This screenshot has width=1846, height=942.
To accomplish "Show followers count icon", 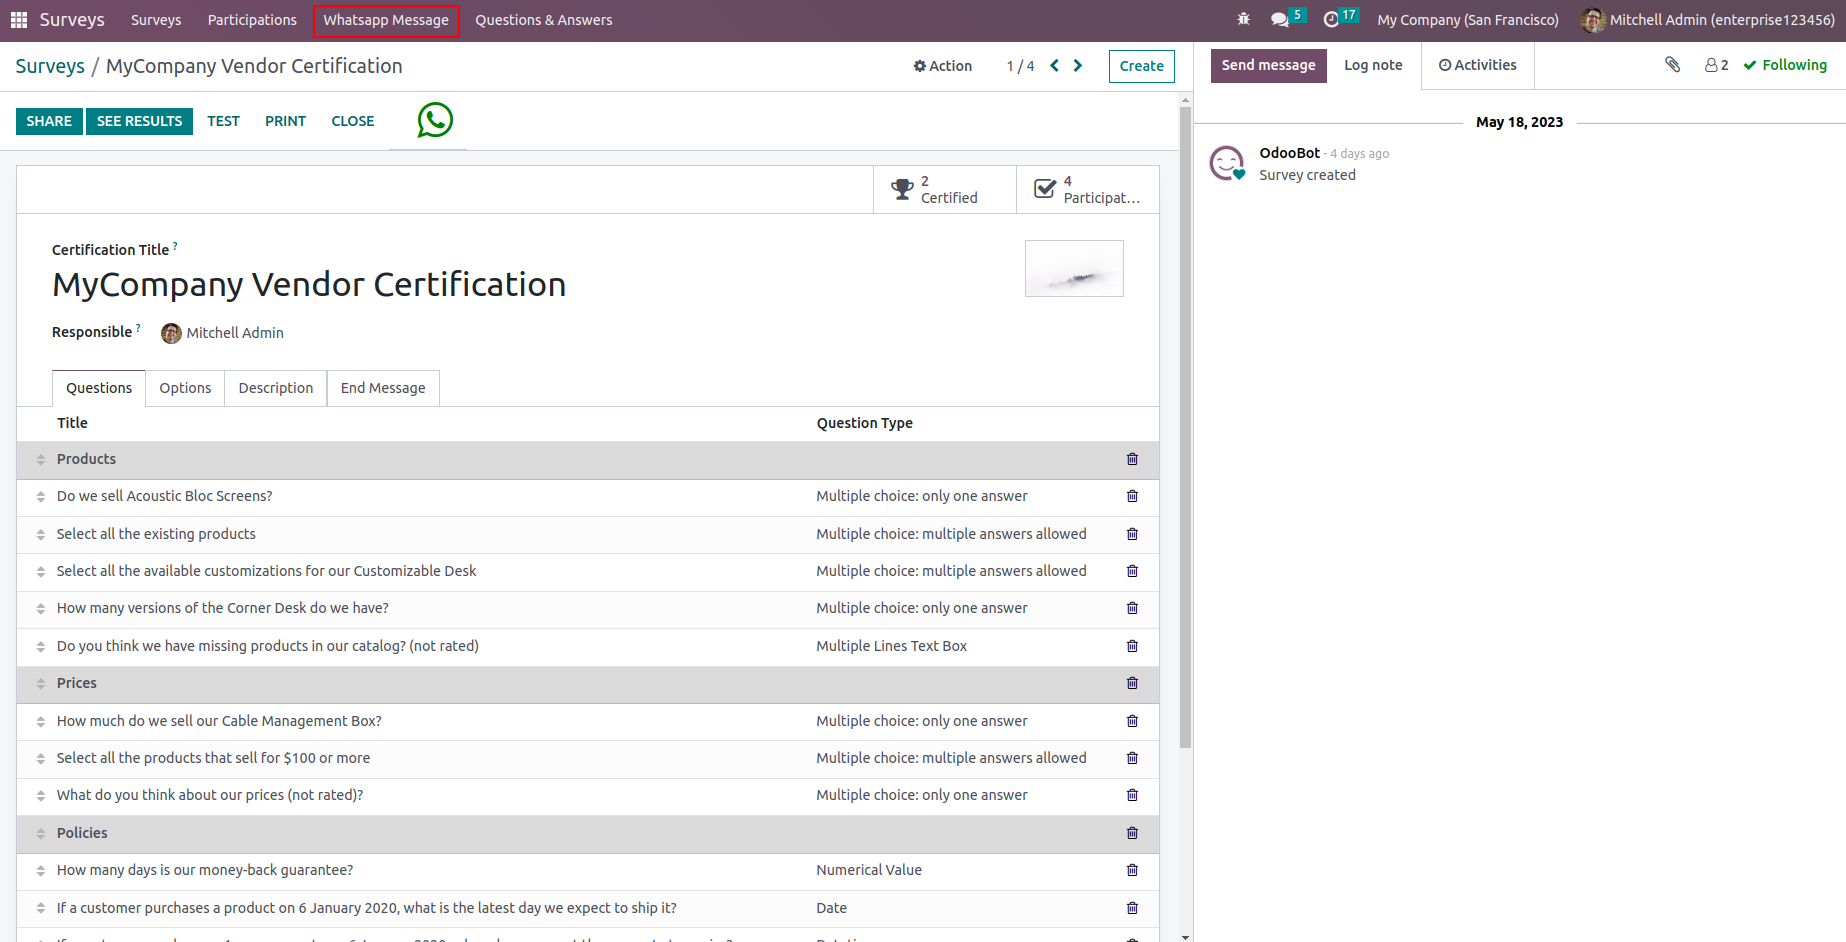I will (x=1716, y=65).
